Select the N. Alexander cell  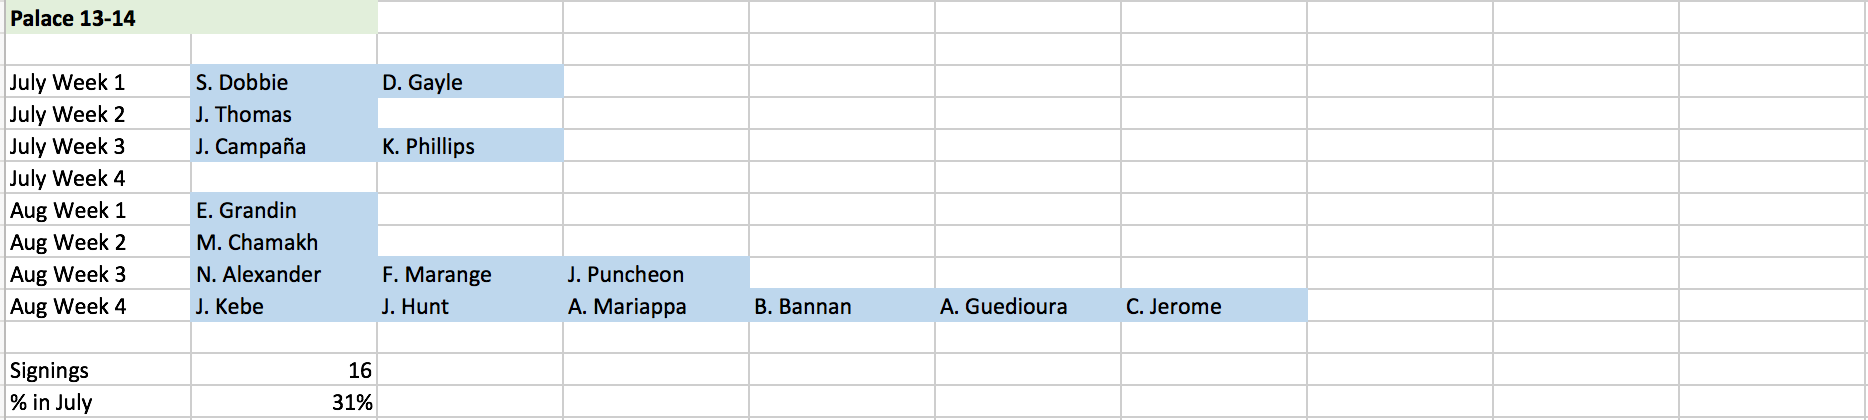(284, 274)
